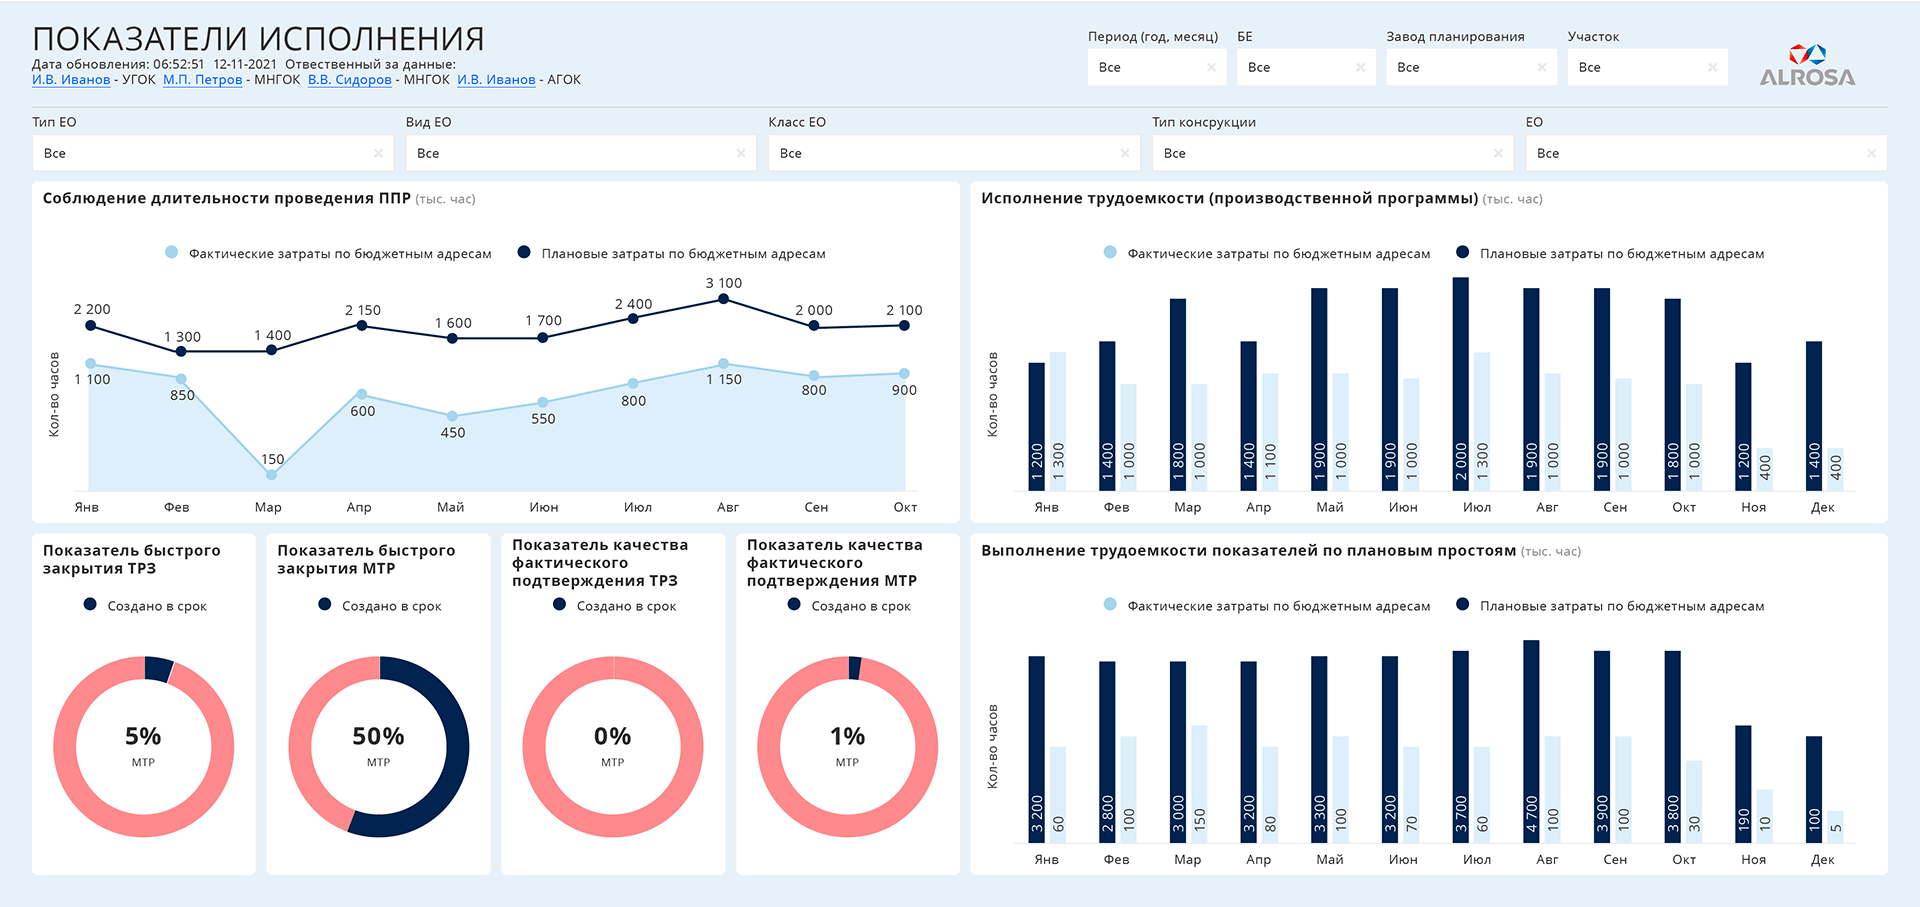Toggle Создано в срок legend for закрытия МТР
The width and height of the screenshot is (1920, 907).
380,606
